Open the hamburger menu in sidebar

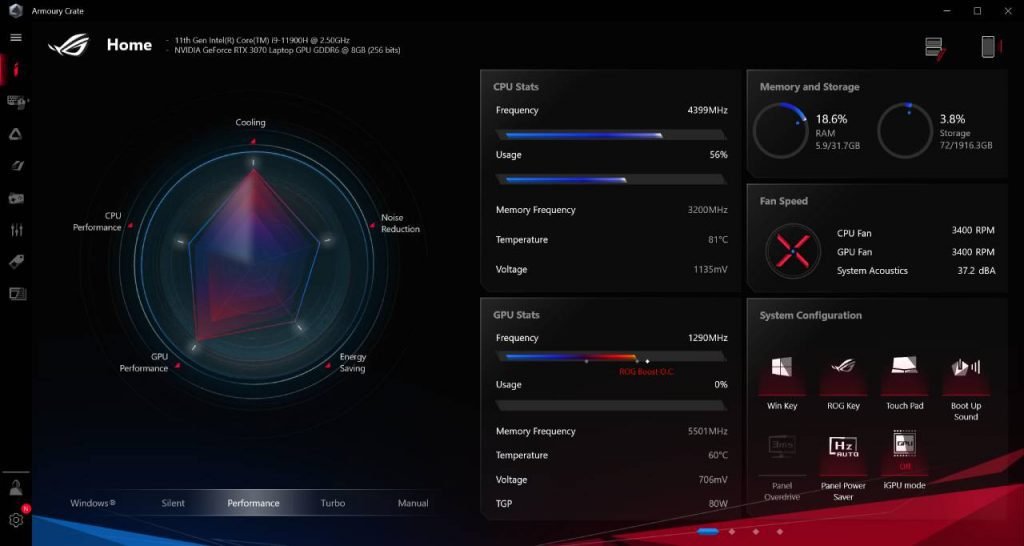(16, 38)
